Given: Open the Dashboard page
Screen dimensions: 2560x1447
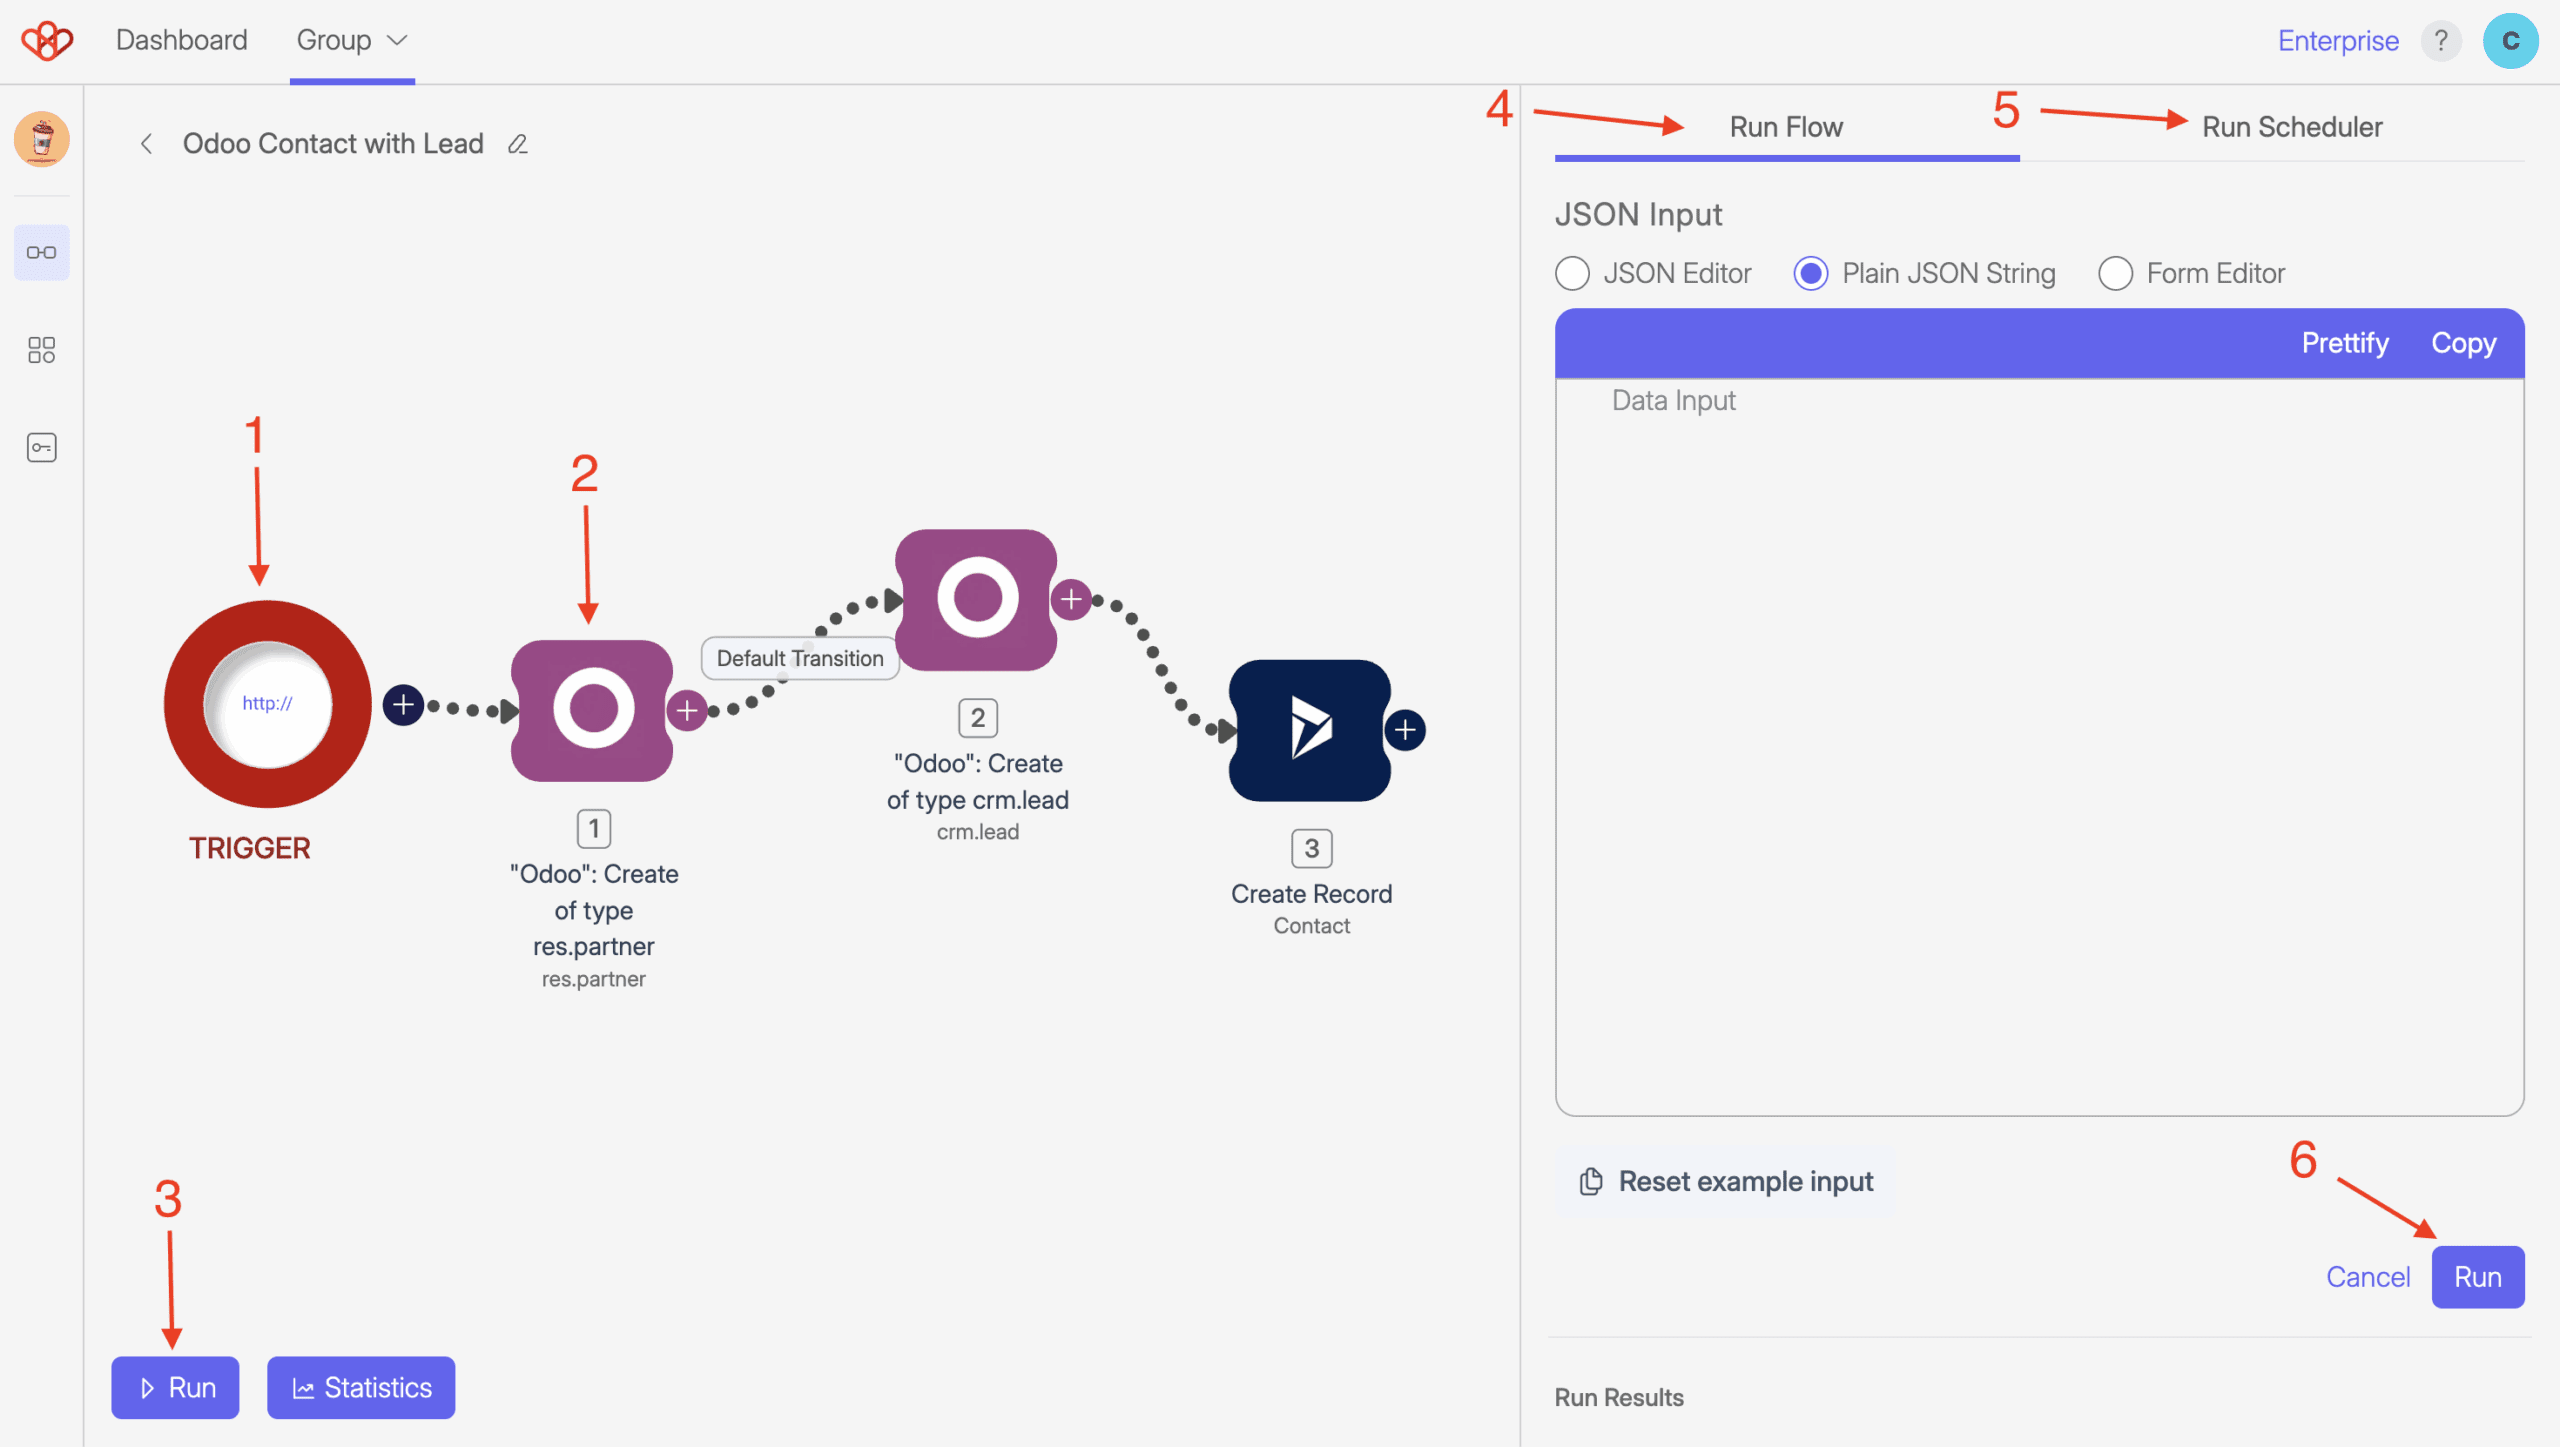Looking at the screenshot, I should 181,40.
